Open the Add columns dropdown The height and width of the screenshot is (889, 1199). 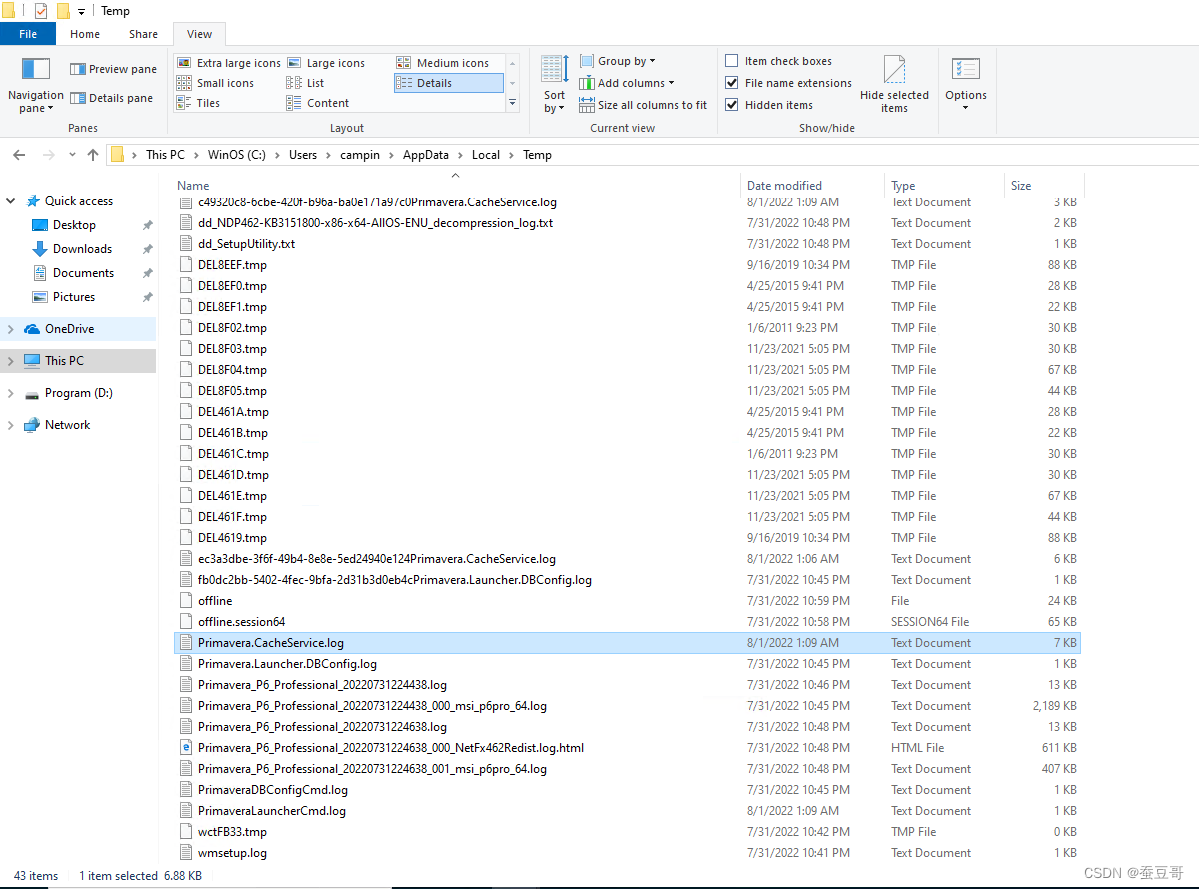pos(627,83)
